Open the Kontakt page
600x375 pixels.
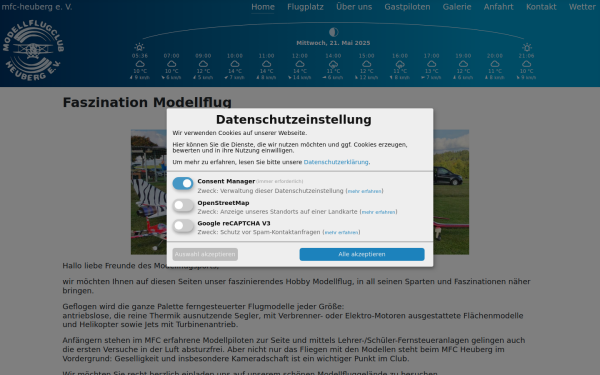pyautogui.click(x=541, y=7)
